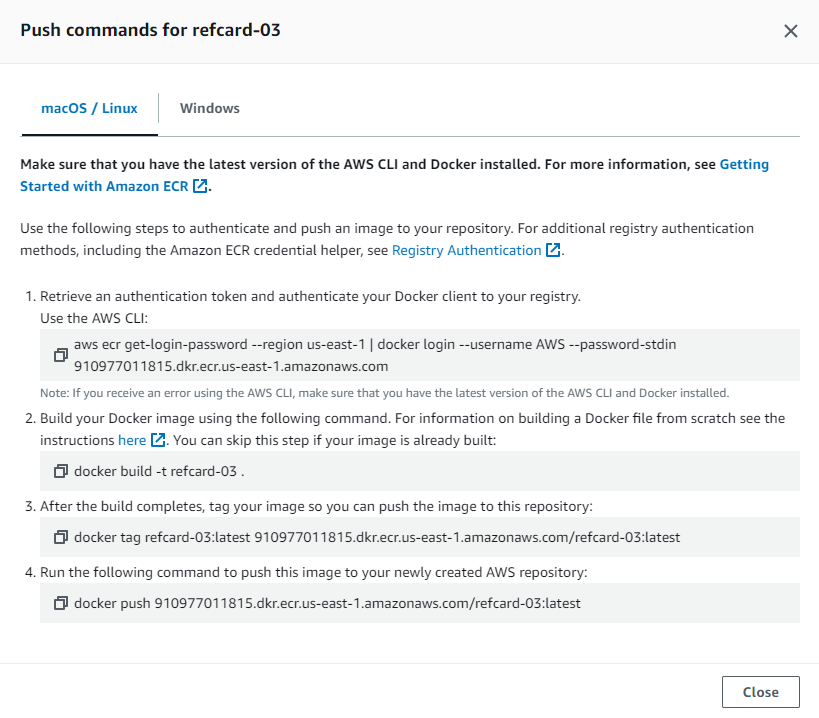Click external-link icon next to Registry Authentication
This screenshot has height=718, width=819.
pos(553,250)
